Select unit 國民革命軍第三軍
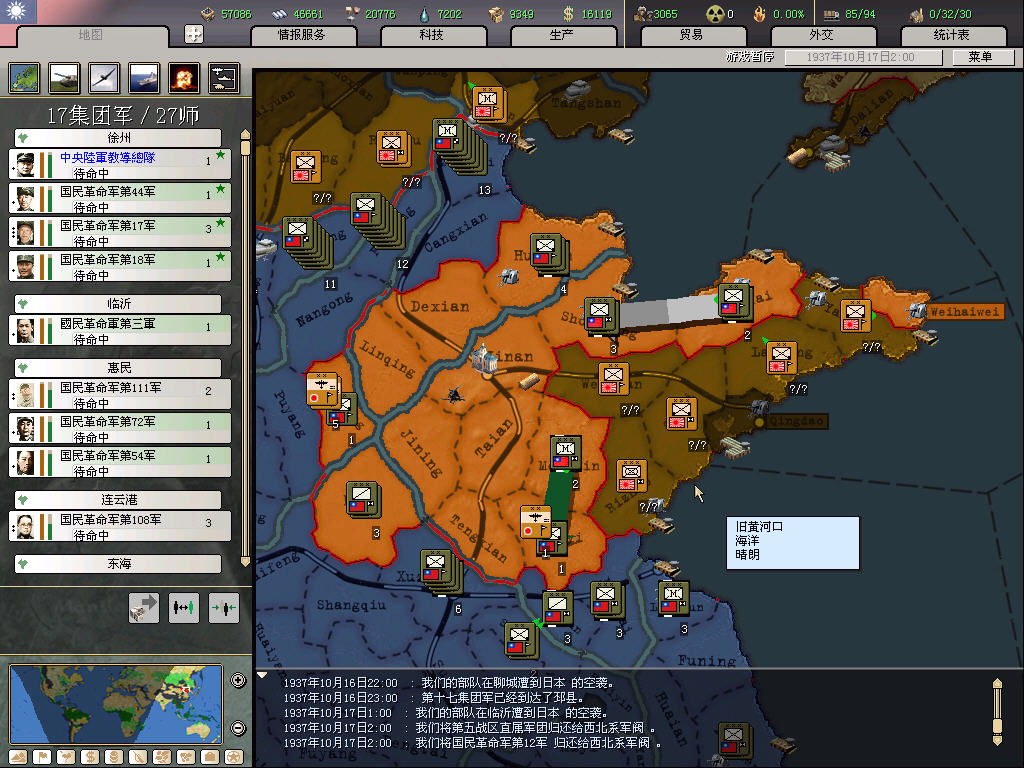1024x768 pixels. (120, 330)
